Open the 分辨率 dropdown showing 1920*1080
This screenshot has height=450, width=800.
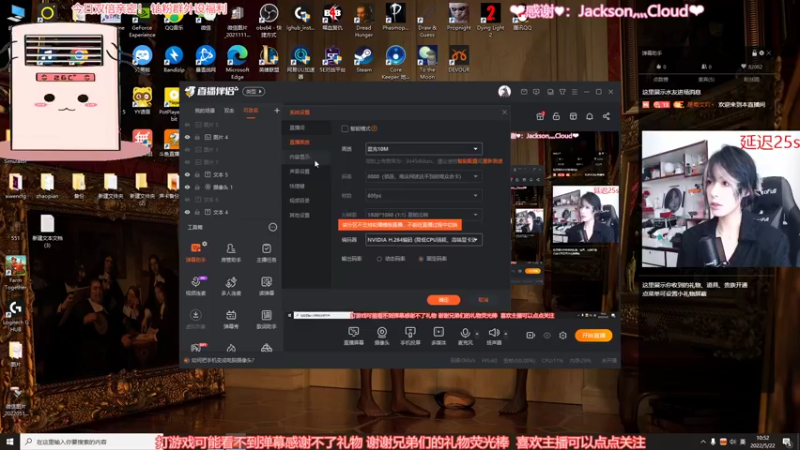point(423,215)
